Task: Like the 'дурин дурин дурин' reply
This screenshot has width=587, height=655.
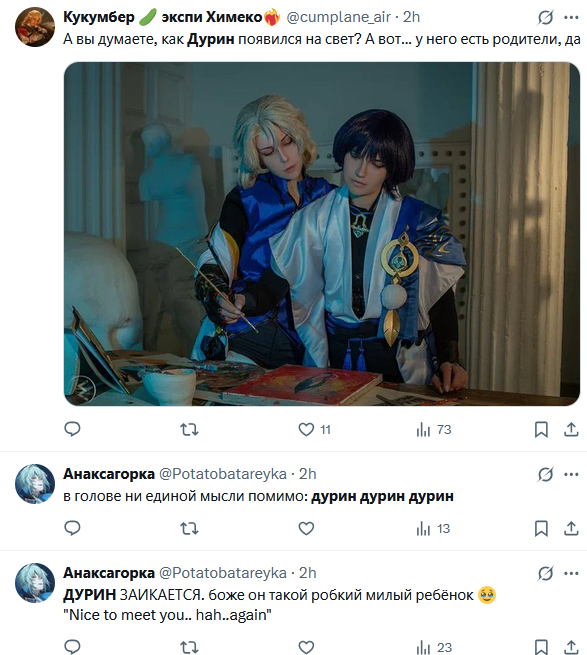Action: pyautogui.click(x=306, y=528)
